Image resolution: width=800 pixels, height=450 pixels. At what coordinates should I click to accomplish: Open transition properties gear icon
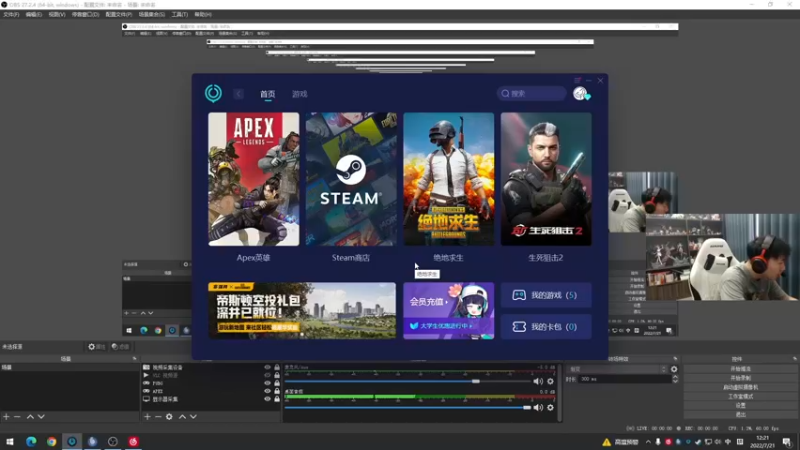point(674,369)
